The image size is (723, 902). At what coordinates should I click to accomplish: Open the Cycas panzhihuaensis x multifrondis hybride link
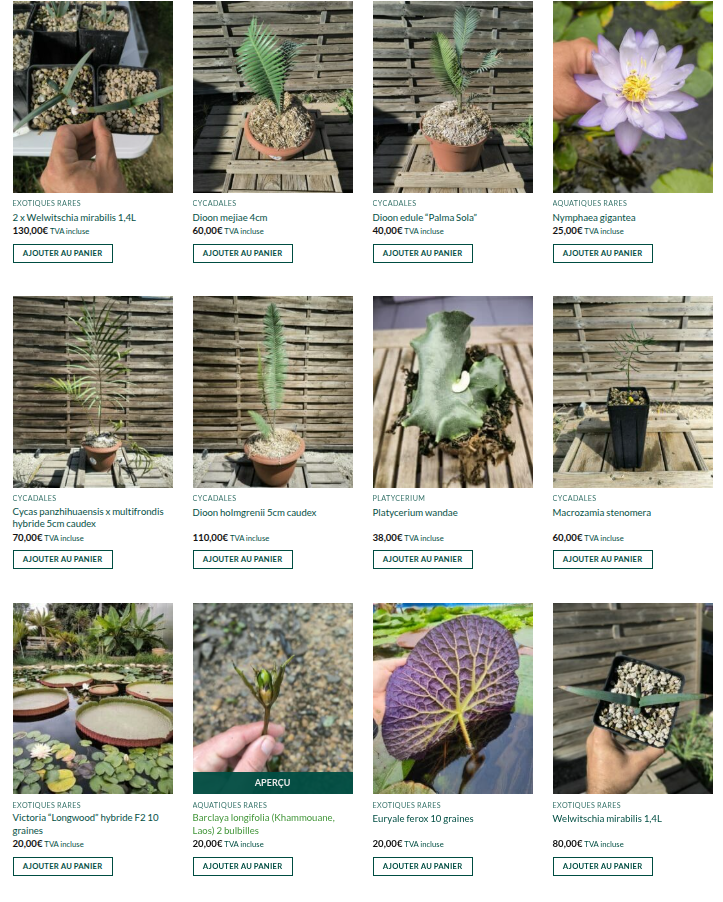point(88,518)
